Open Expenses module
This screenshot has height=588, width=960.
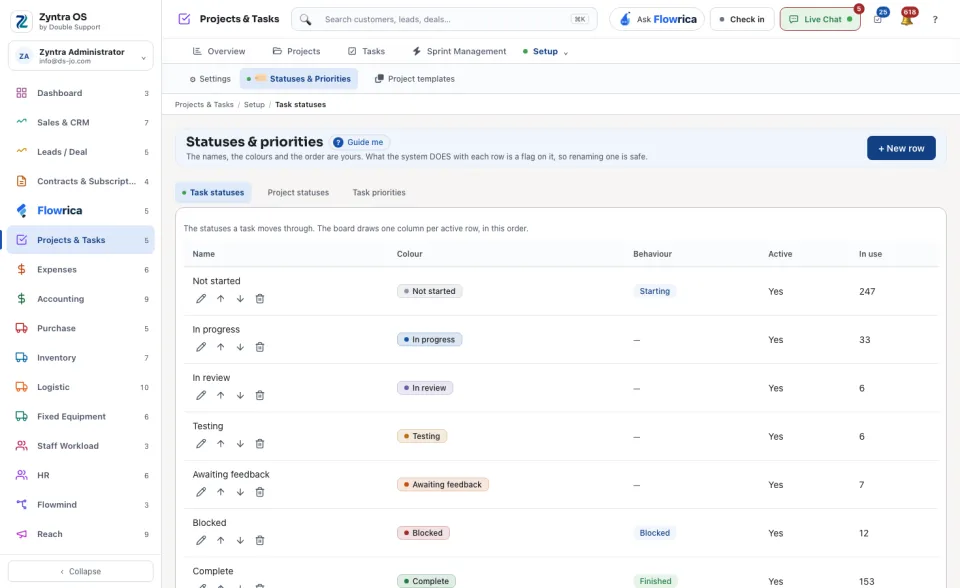pyautogui.click(x=81, y=270)
